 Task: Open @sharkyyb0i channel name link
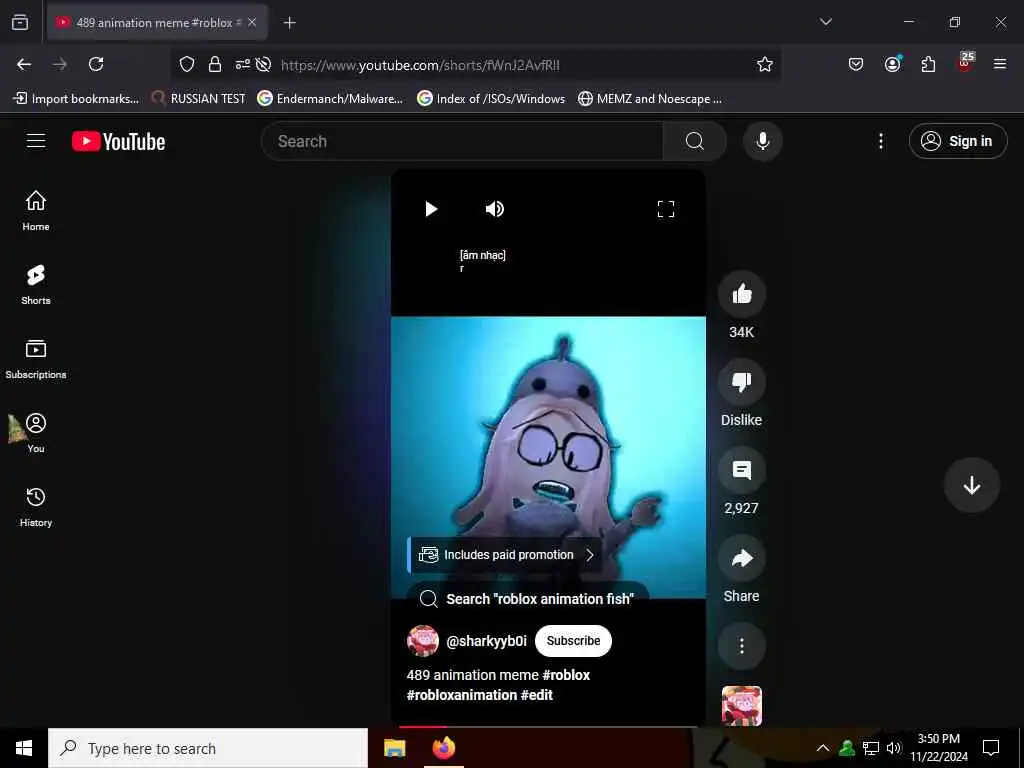486,641
